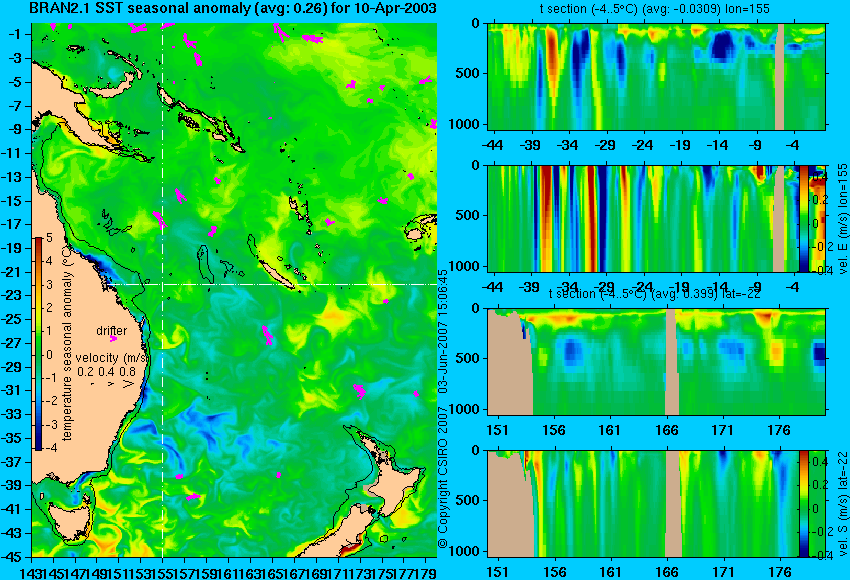Click the magenta drifter legend marker
This screenshot has height=580, width=850.
(113, 339)
